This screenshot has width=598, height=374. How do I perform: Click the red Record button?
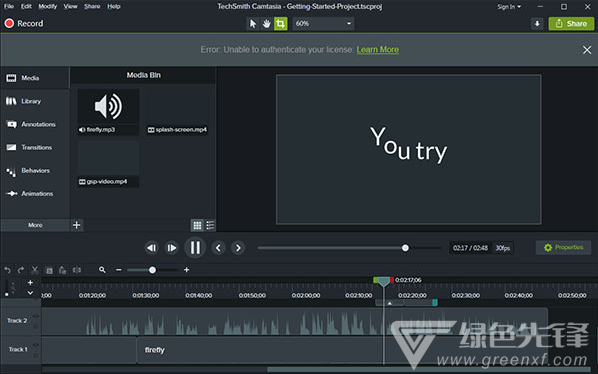point(24,24)
